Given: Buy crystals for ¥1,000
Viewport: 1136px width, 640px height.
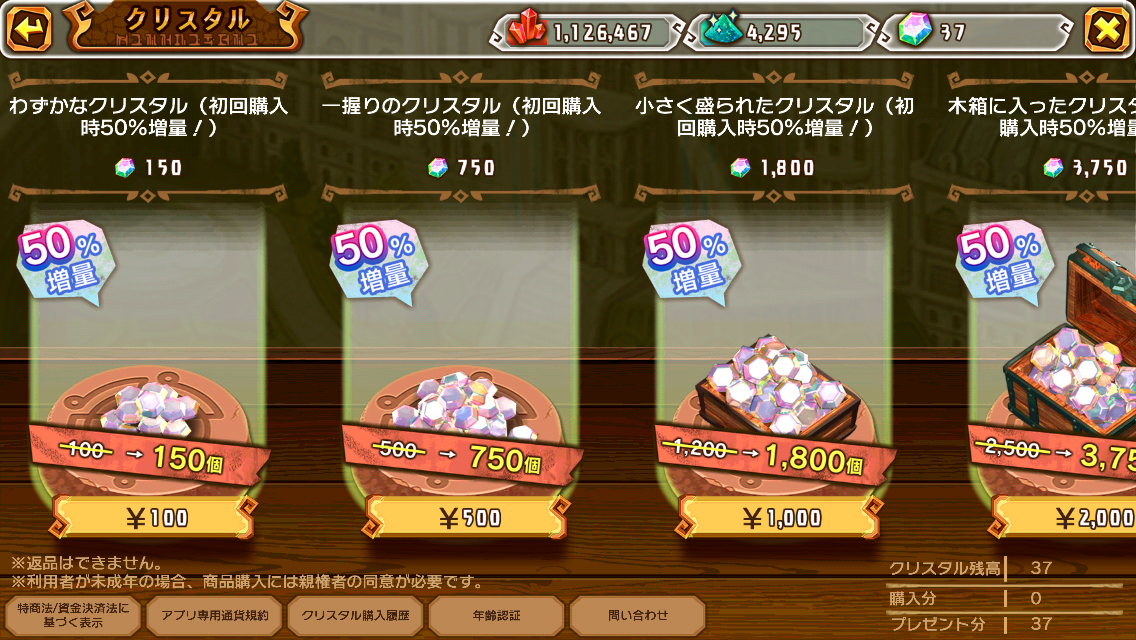Looking at the screenshot, I should 780,518.
